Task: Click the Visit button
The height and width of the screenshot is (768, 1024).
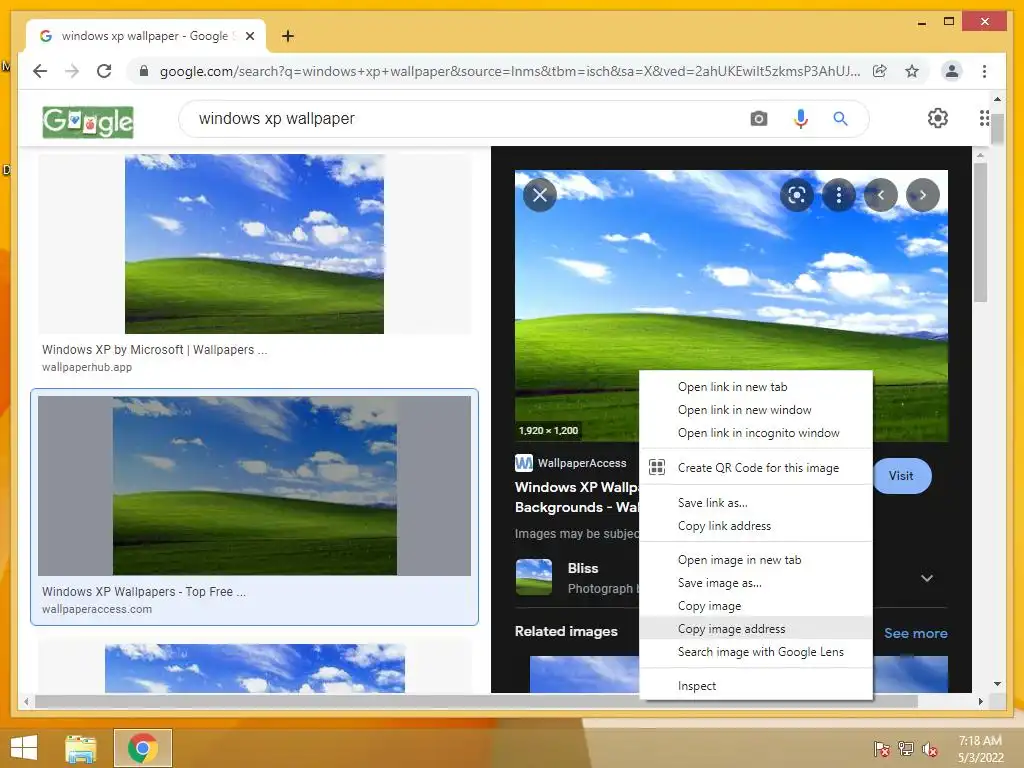Action: pyautogui.click(x=902, y=475)
